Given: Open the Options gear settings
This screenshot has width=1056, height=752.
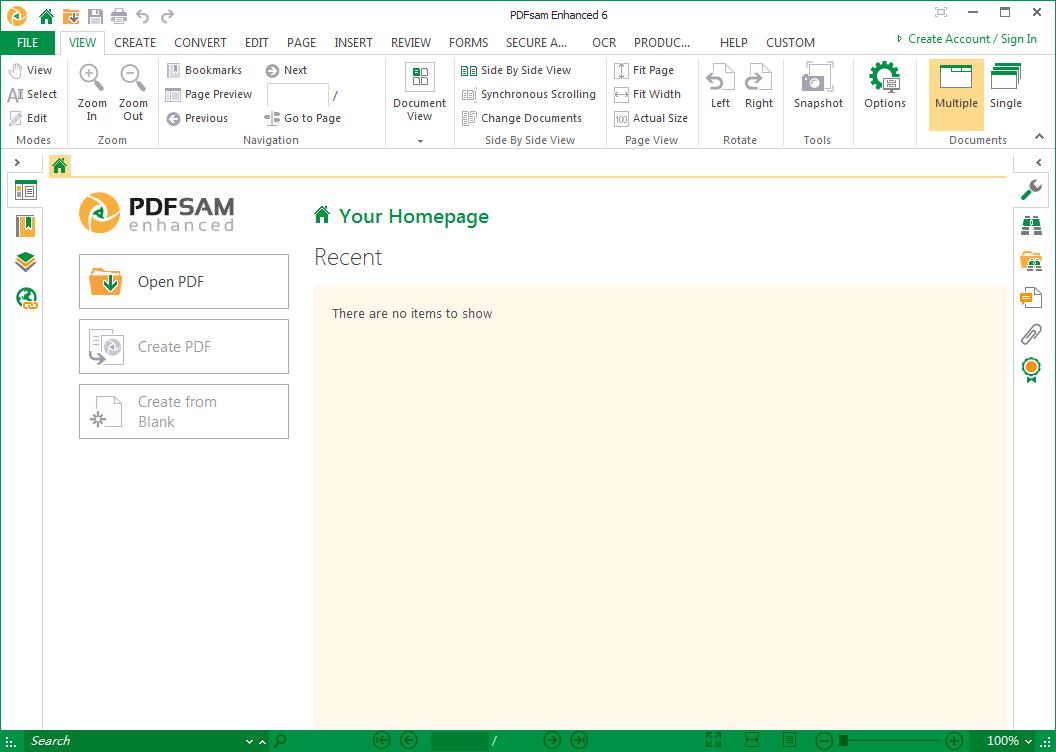Looking at the screenshot, I should pyautogui.click(x=884, y=87).
